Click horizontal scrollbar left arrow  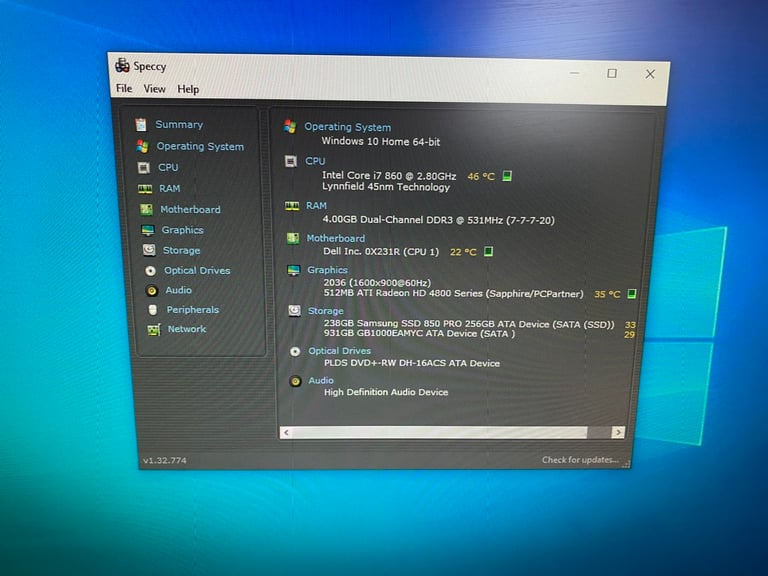(x=286, y=432)
